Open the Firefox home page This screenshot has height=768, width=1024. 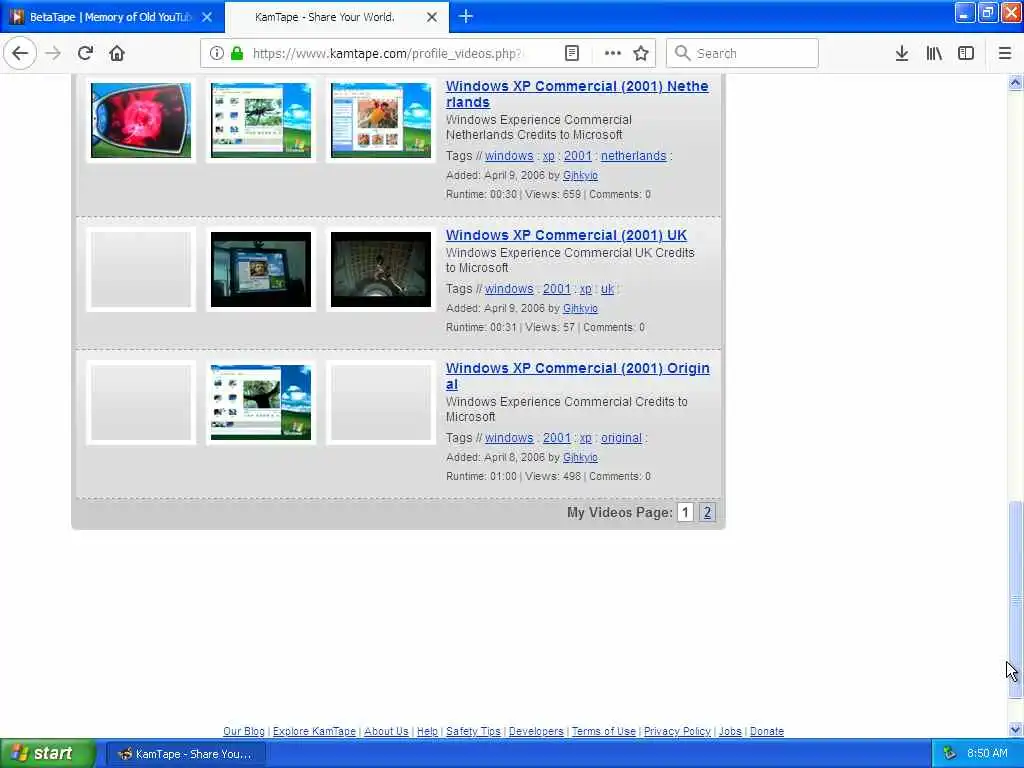point(117,53)
